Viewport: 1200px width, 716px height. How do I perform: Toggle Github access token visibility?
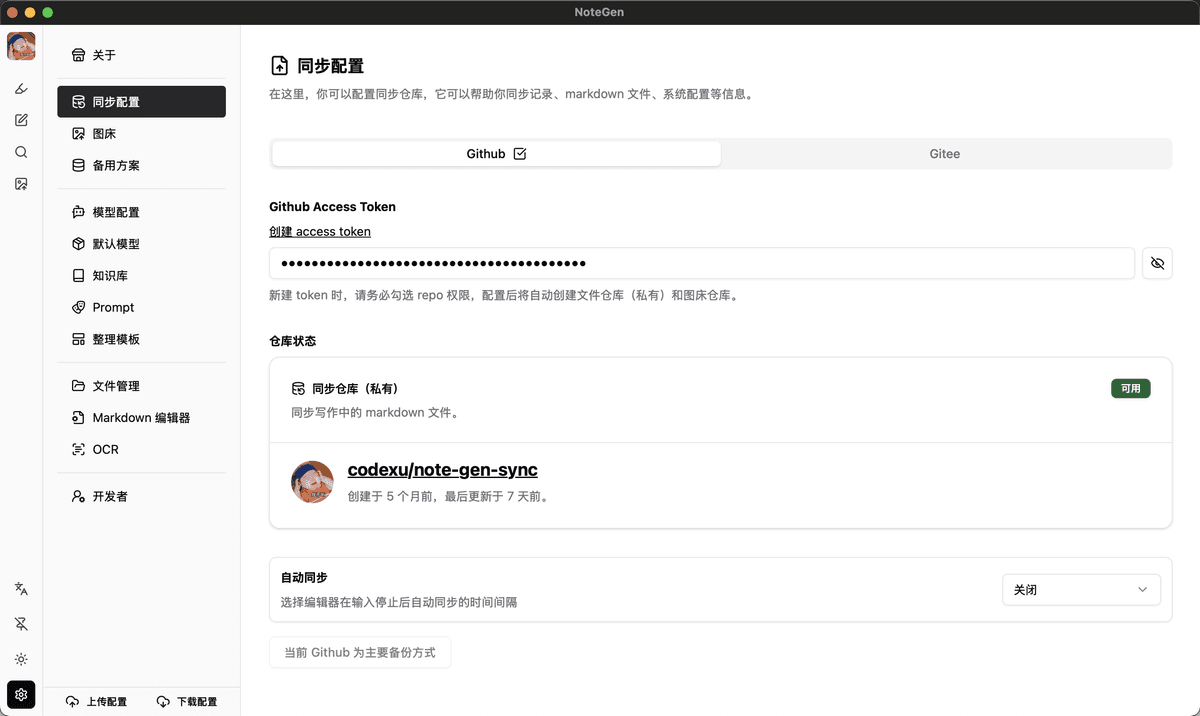click(1157, 263)
